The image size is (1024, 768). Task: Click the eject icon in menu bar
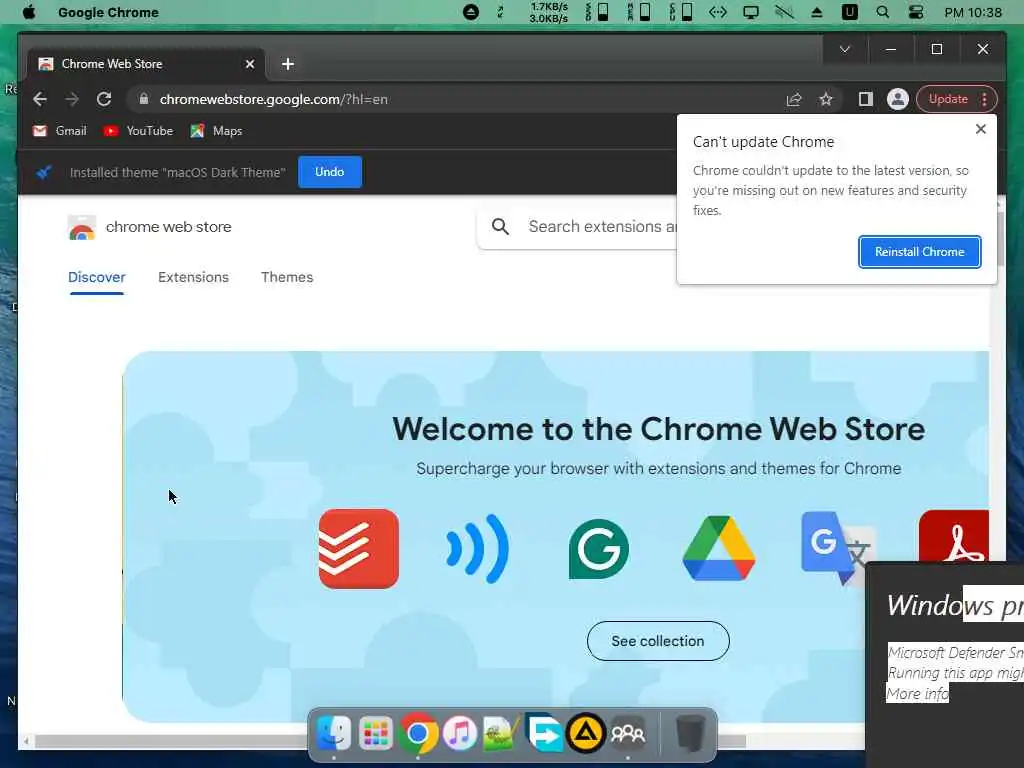(x=816, y=12)
